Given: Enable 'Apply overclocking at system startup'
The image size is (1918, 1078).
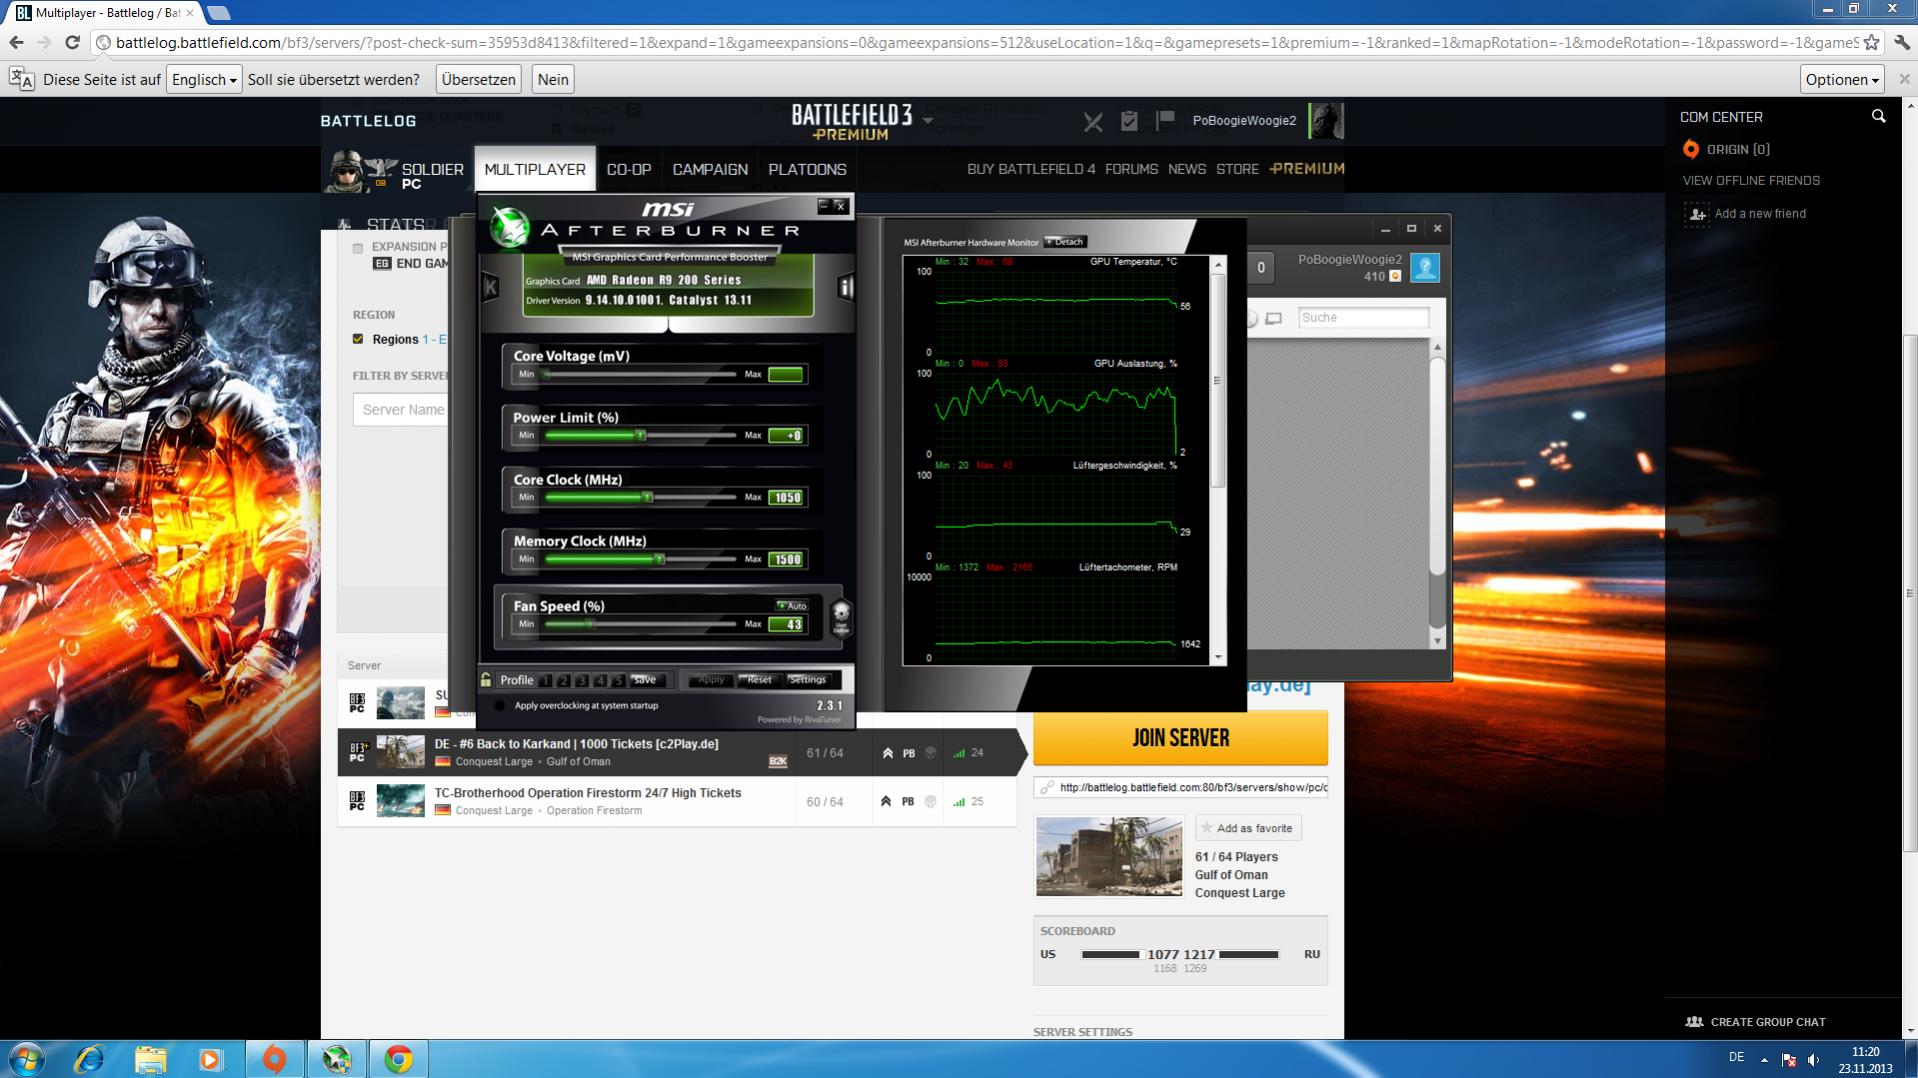Looking at the screenshot, I should pyautogui.click(x=499, y=706).
